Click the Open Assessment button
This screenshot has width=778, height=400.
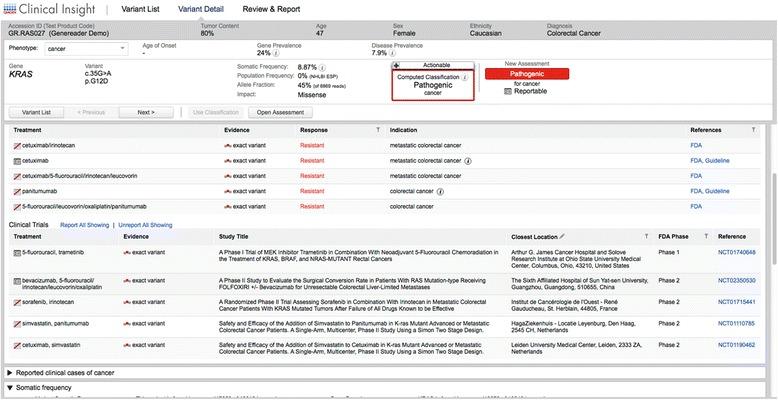point(280,112)
